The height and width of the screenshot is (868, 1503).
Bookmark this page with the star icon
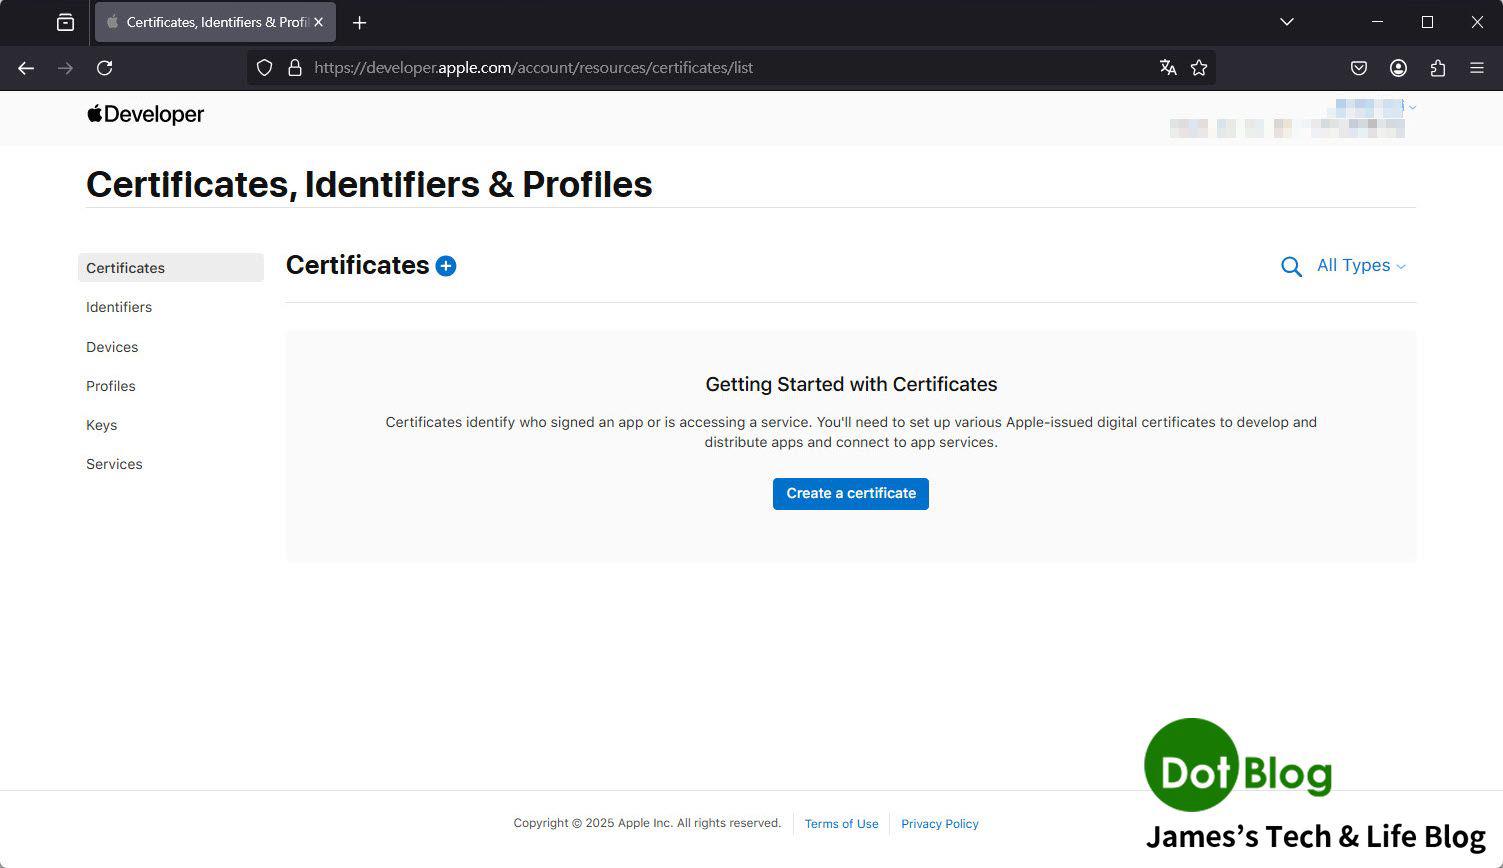1199,68
